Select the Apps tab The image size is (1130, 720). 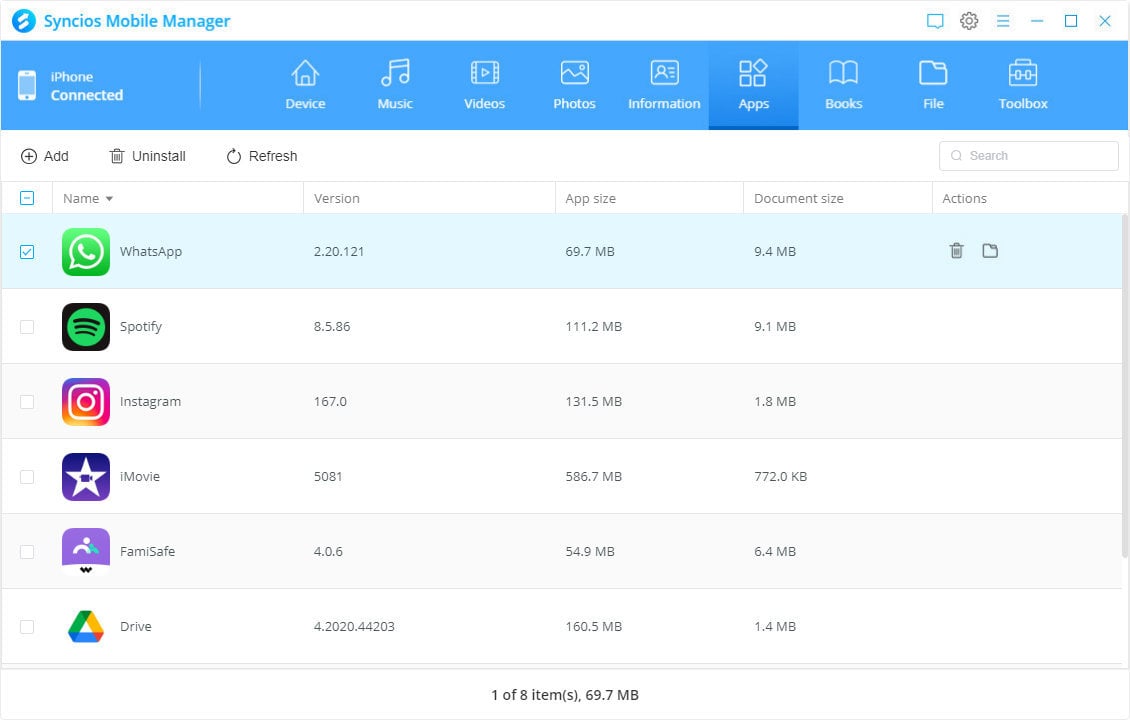click(x=754, y=85)
